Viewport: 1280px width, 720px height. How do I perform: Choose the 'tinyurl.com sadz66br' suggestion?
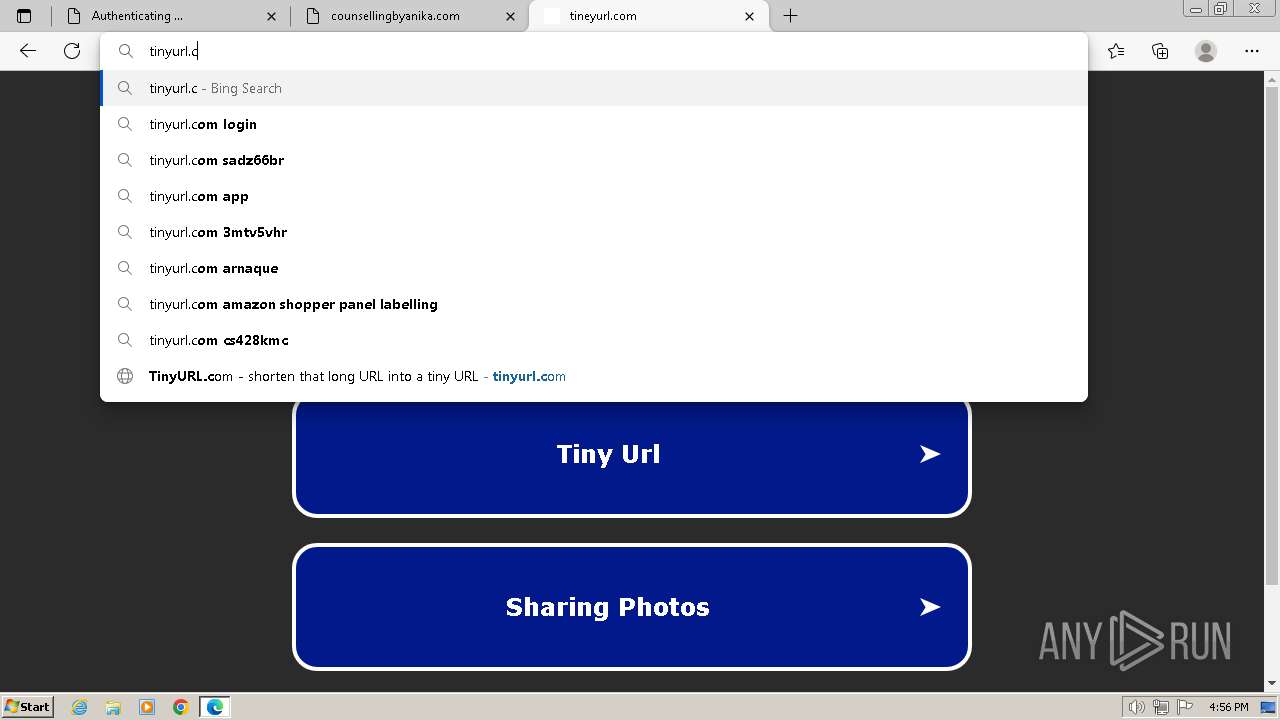pyautogui.click(x=594, y=160)
